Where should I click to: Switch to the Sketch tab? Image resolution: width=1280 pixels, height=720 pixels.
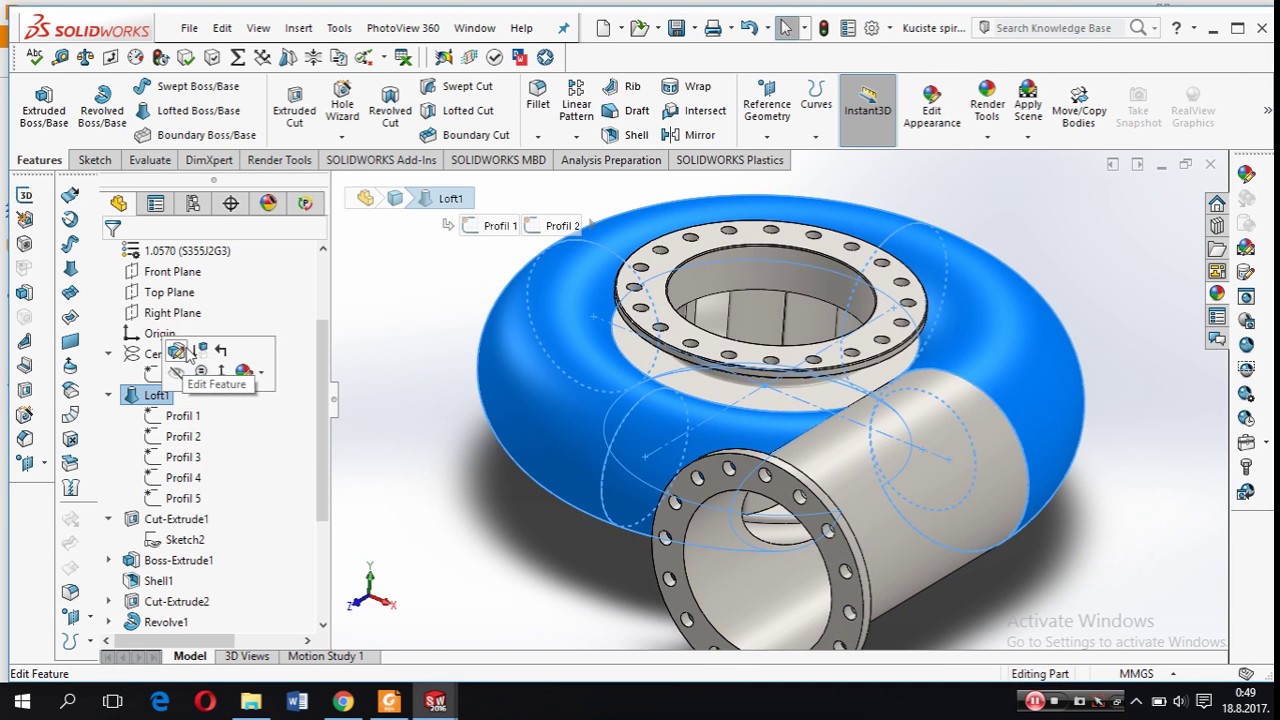click(95, 160)
